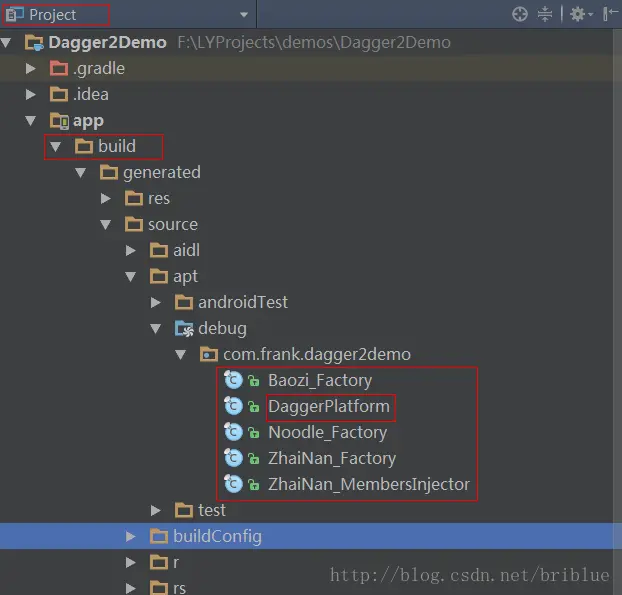Click the green lock icon beside DaggerPlatform
Image resolution: width=622 pixels, height=595 pixels.
tap(254, 407)
